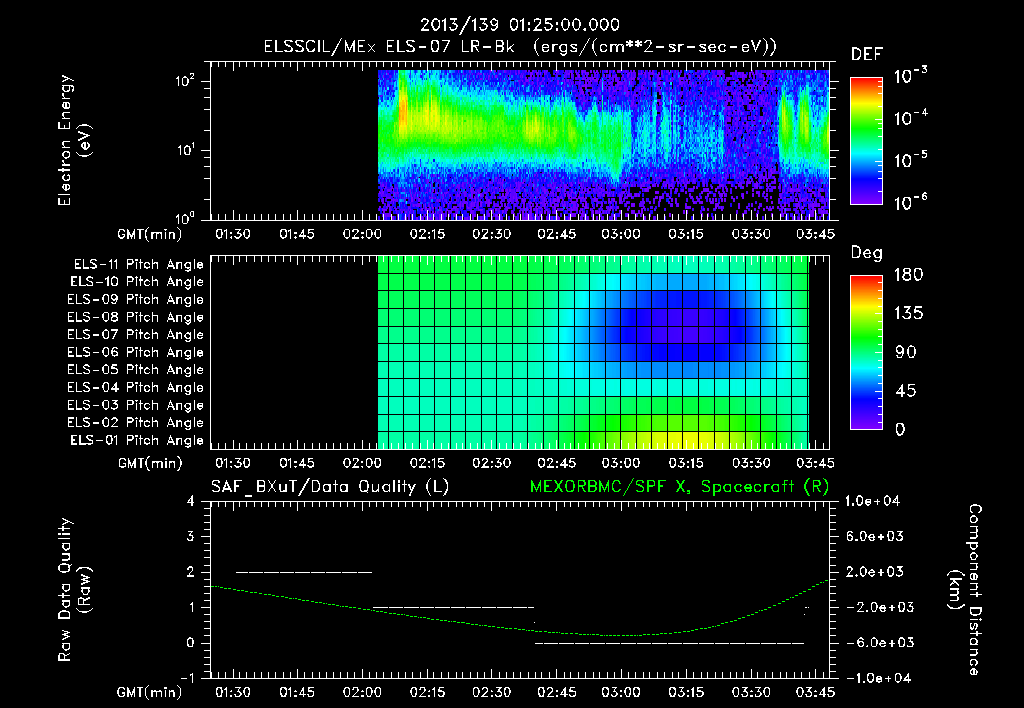Click the ELS-06 Pitch Angle row label
This screenshot has height=708, width=1024.
coord(135,353)
